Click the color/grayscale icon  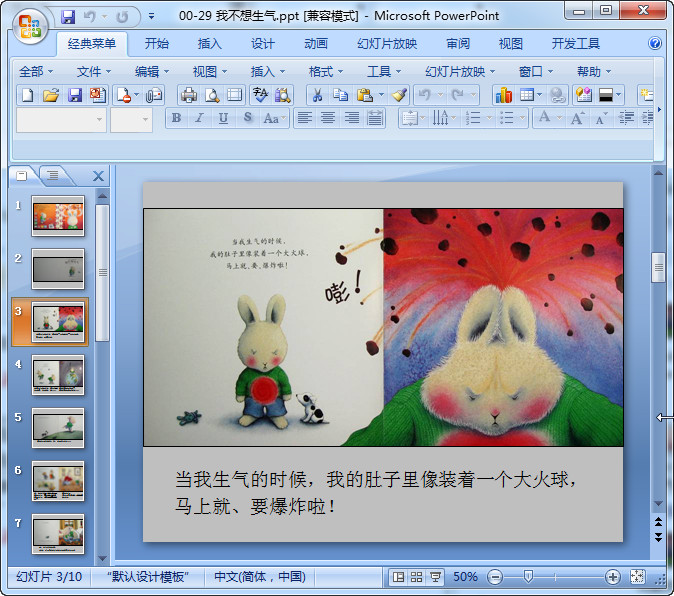[606, 95]
